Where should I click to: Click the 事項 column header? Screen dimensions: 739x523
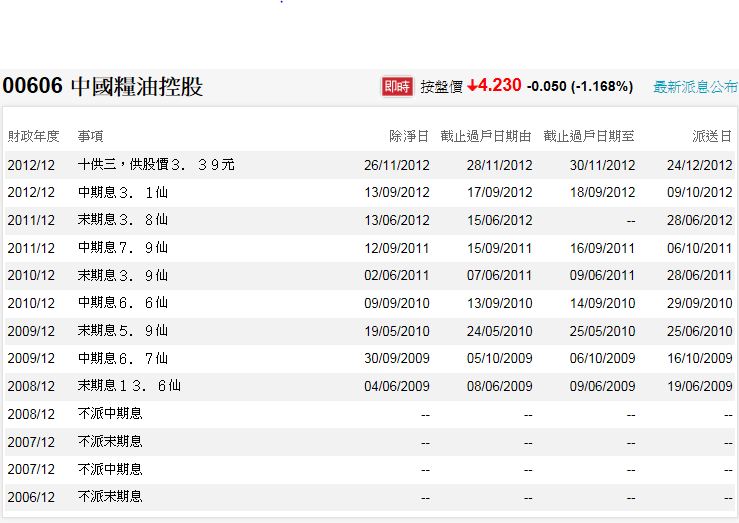coord(91,136)
